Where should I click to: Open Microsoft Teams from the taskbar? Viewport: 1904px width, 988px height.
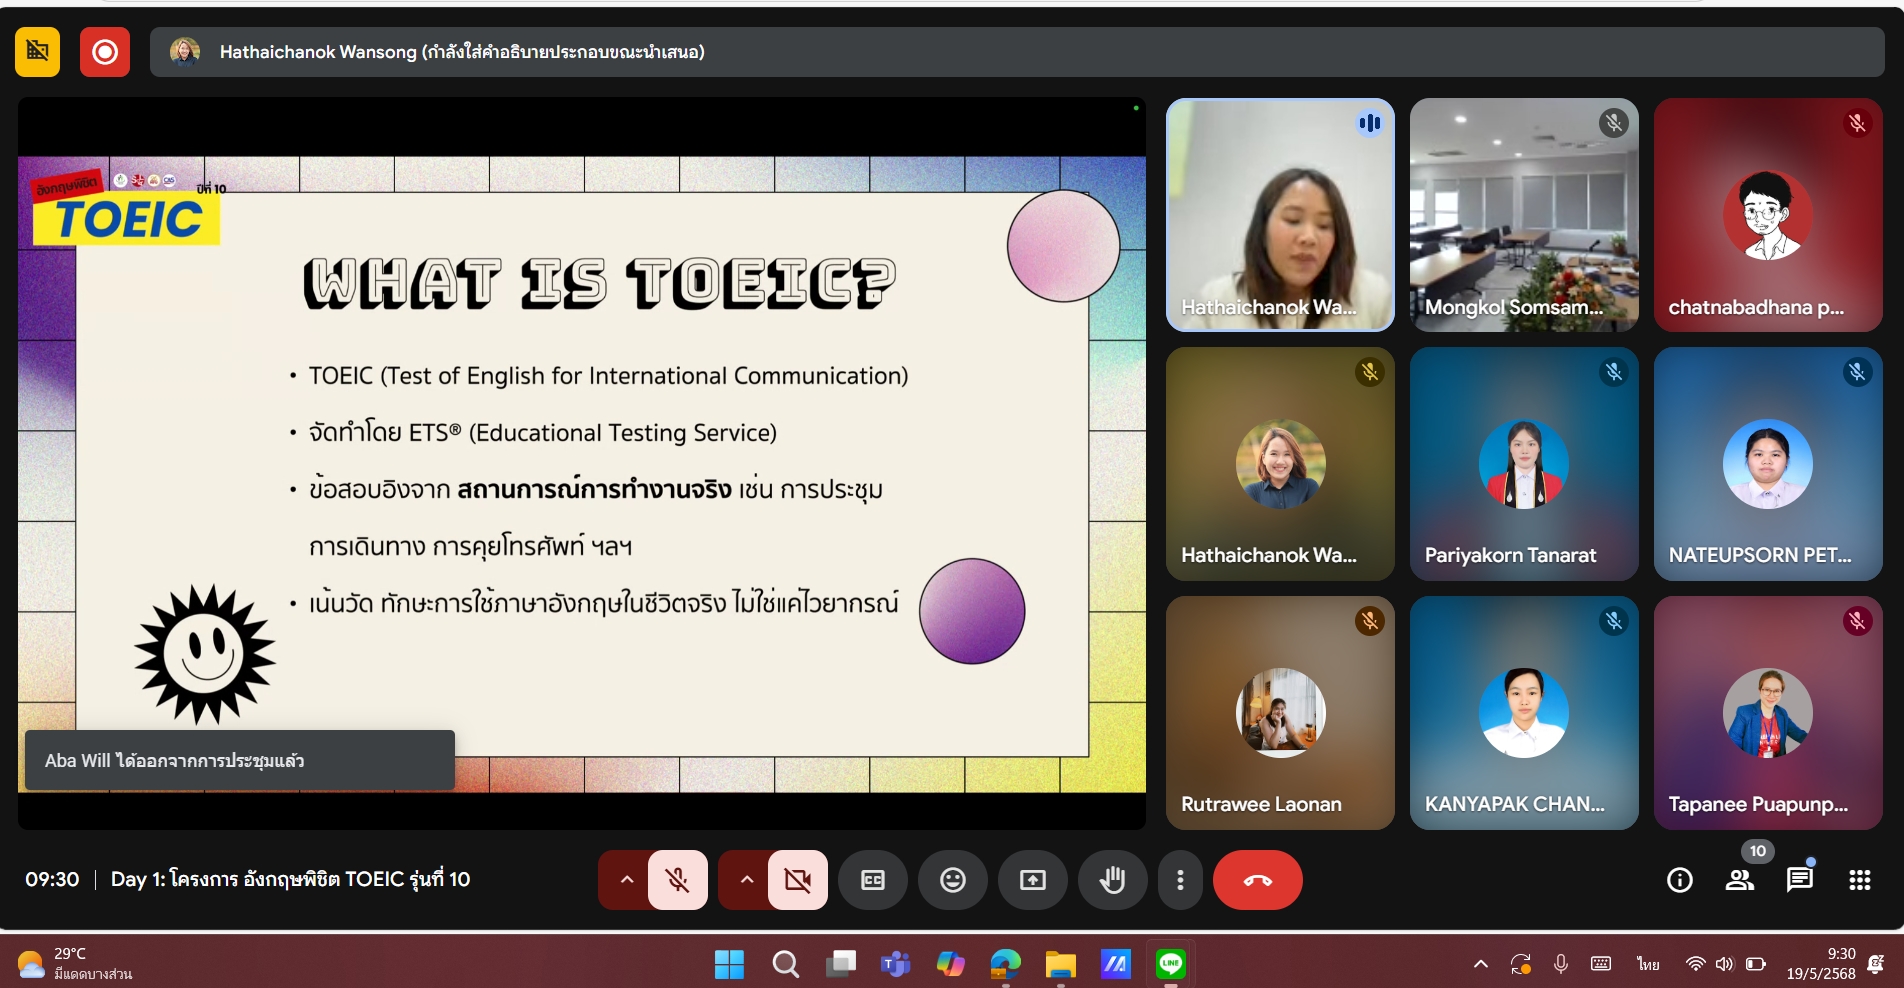(895, 964)
